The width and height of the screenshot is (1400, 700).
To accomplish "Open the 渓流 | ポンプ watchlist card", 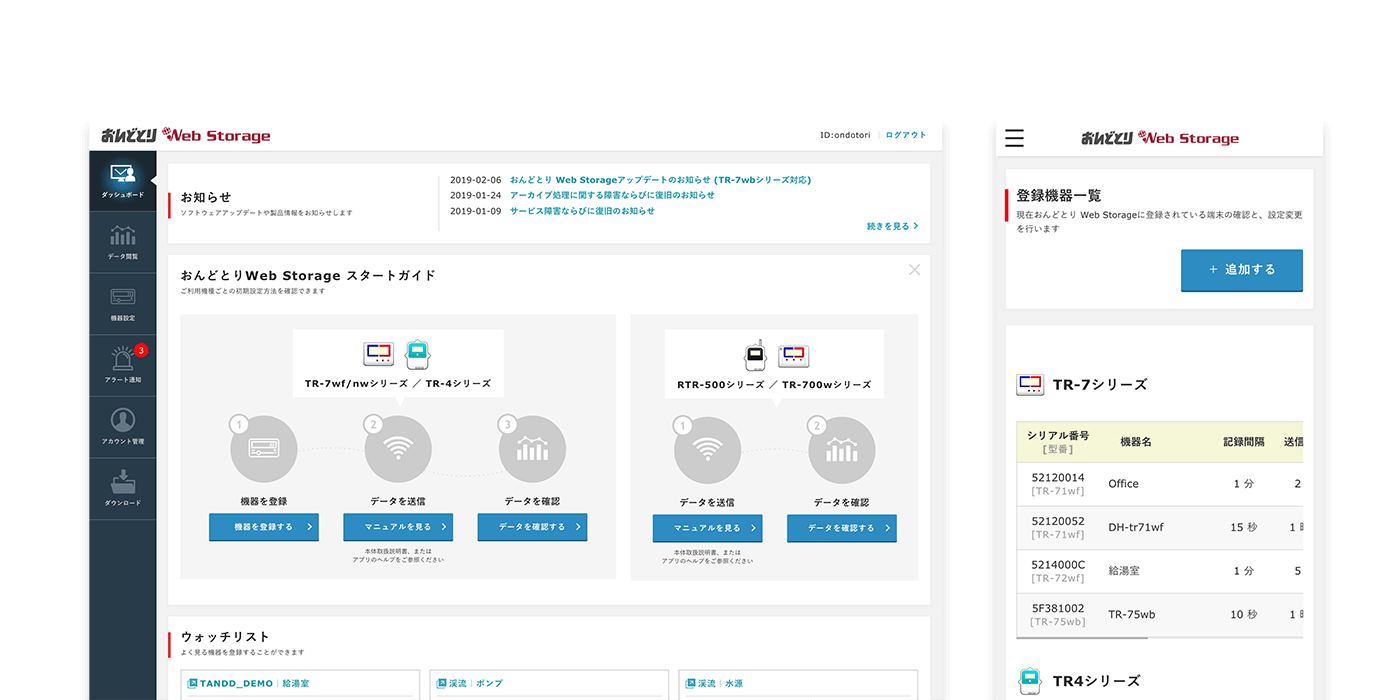I will tap(549, 684).
